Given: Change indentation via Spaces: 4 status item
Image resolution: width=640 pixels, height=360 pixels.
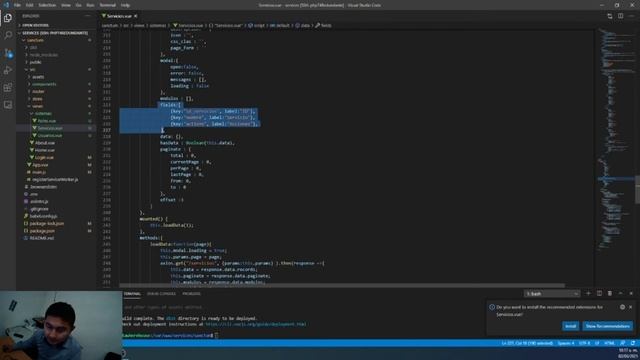Looking at the screenshot, I should click(566, 343).
